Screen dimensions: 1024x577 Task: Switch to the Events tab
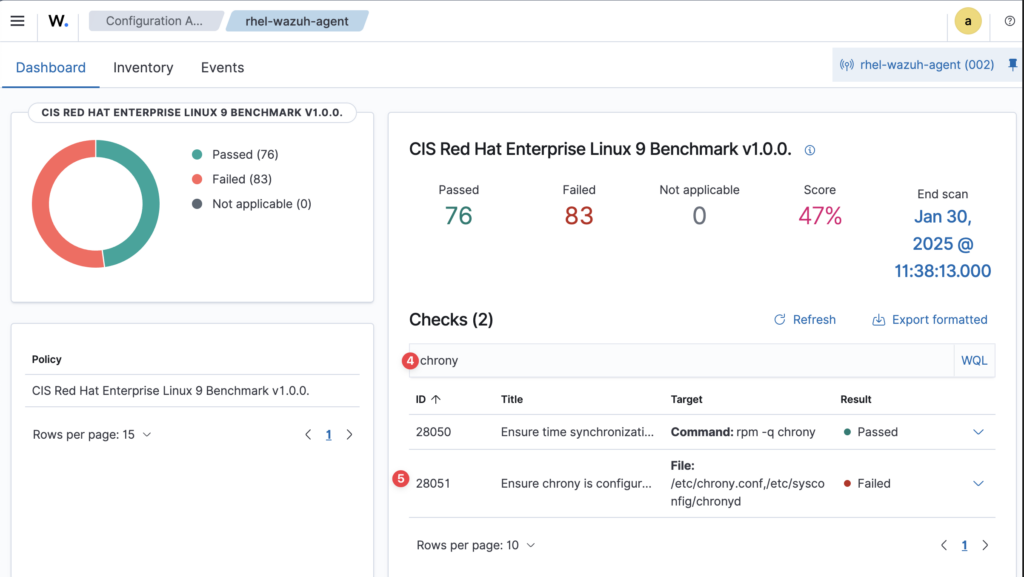[223, 67]
